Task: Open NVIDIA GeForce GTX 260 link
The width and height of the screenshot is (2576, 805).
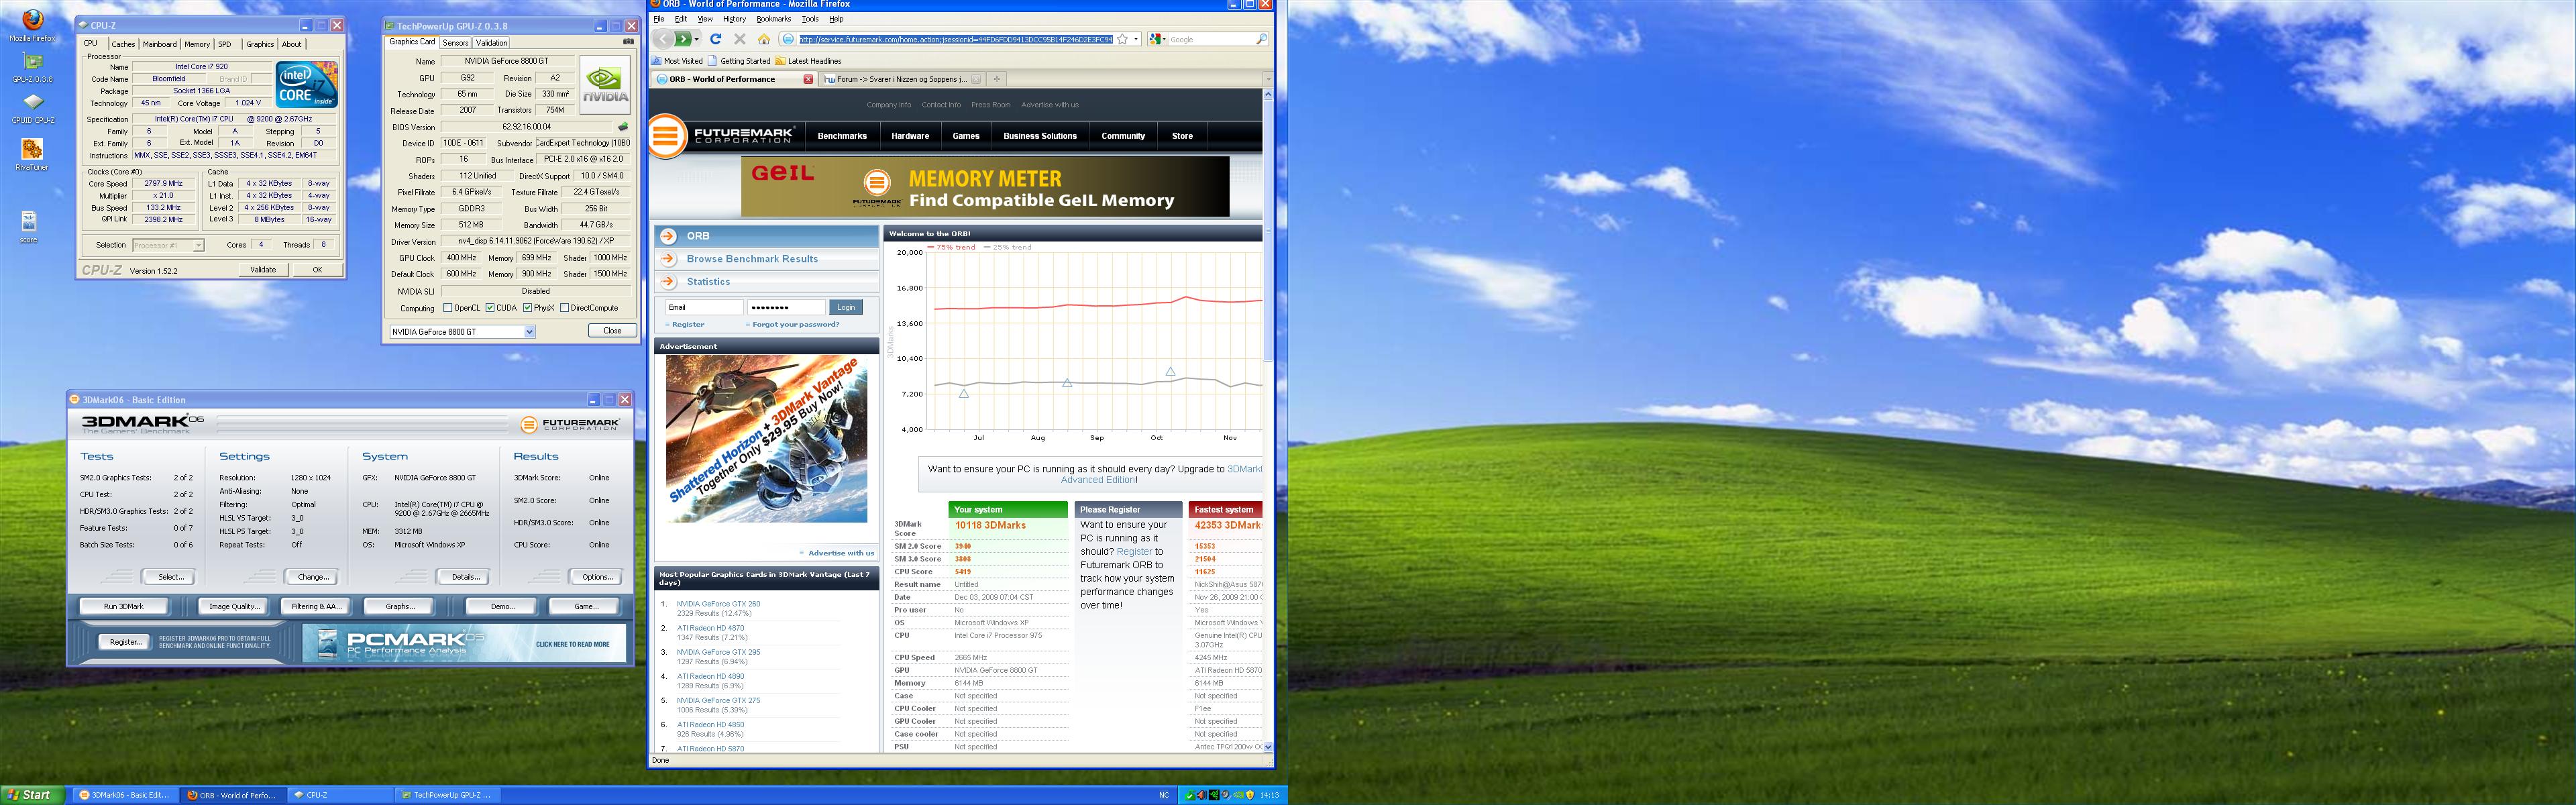Action: pyautogui.click(x=718, y=604)
